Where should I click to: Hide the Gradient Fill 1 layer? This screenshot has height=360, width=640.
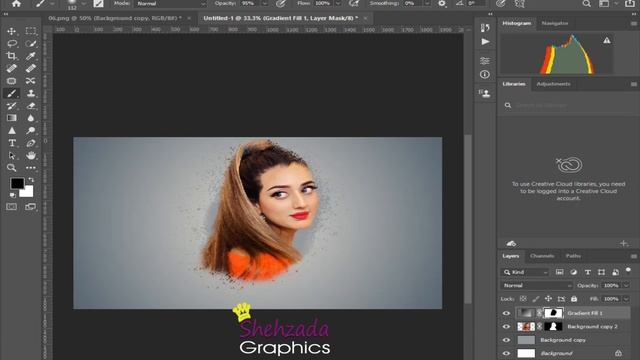tap(507, 313)
